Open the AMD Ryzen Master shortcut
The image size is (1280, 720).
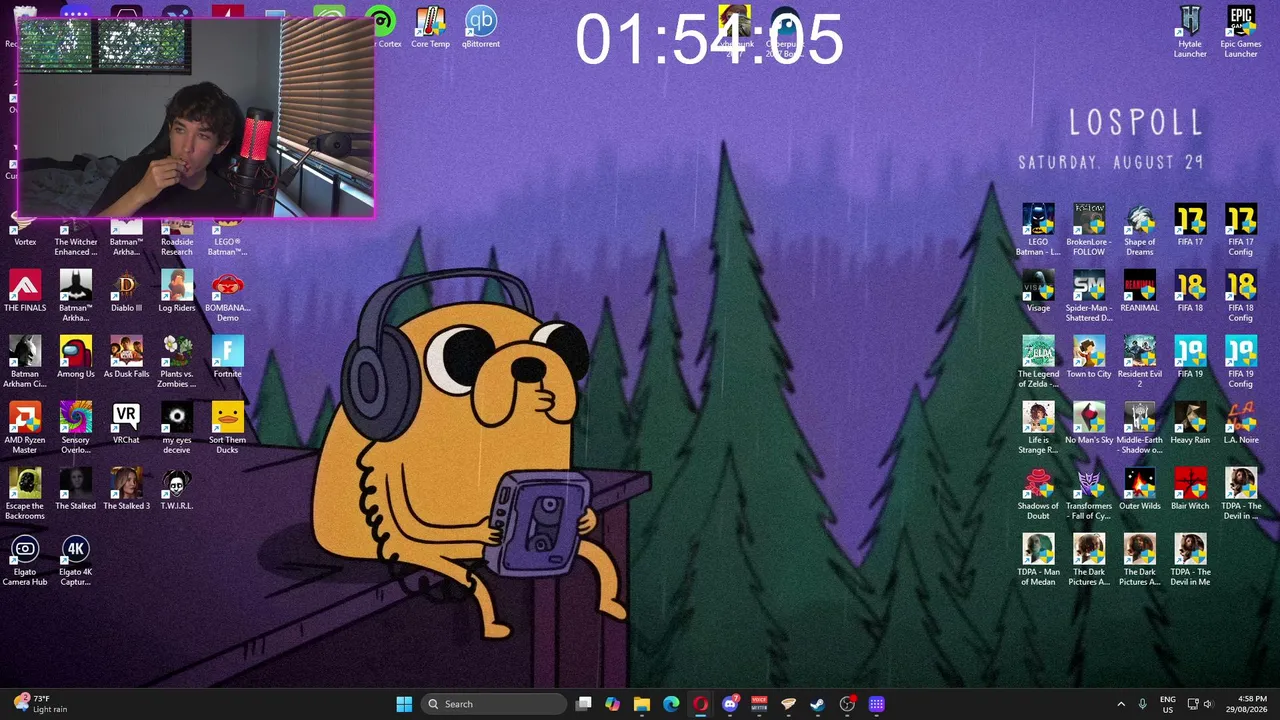[x=25, y=428]
